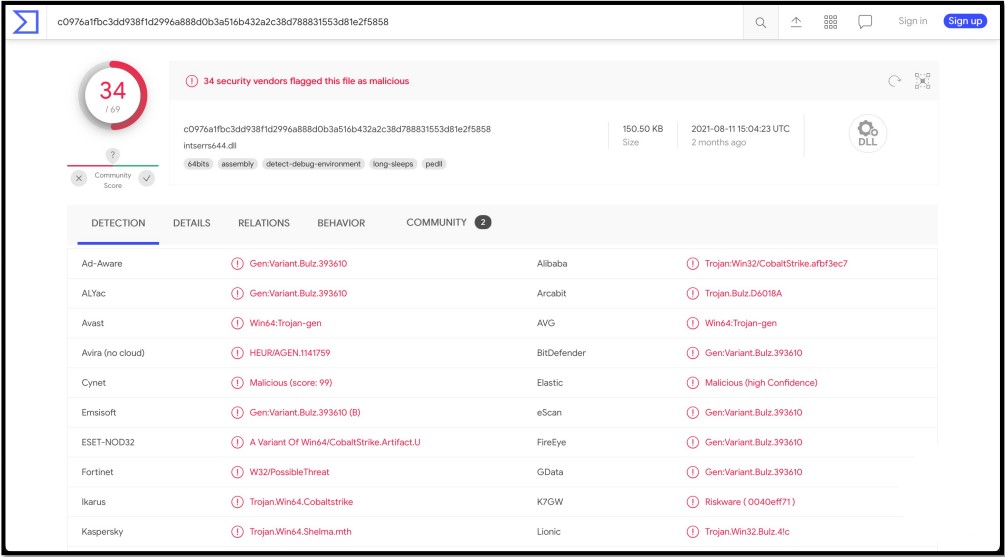Click the hash search input field

click(x=397, y=22)
